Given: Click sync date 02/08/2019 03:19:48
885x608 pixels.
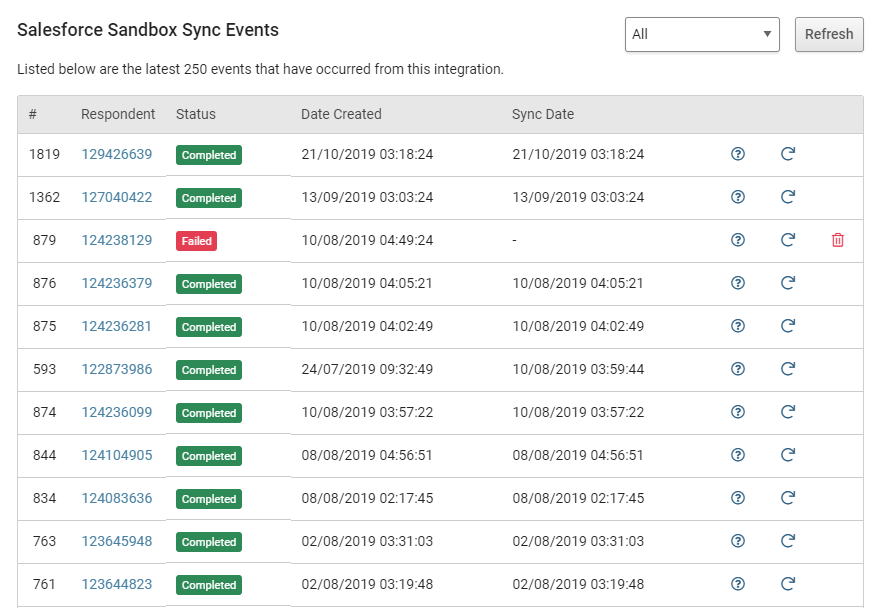Looking at the screenshot, I should point(578,584).
